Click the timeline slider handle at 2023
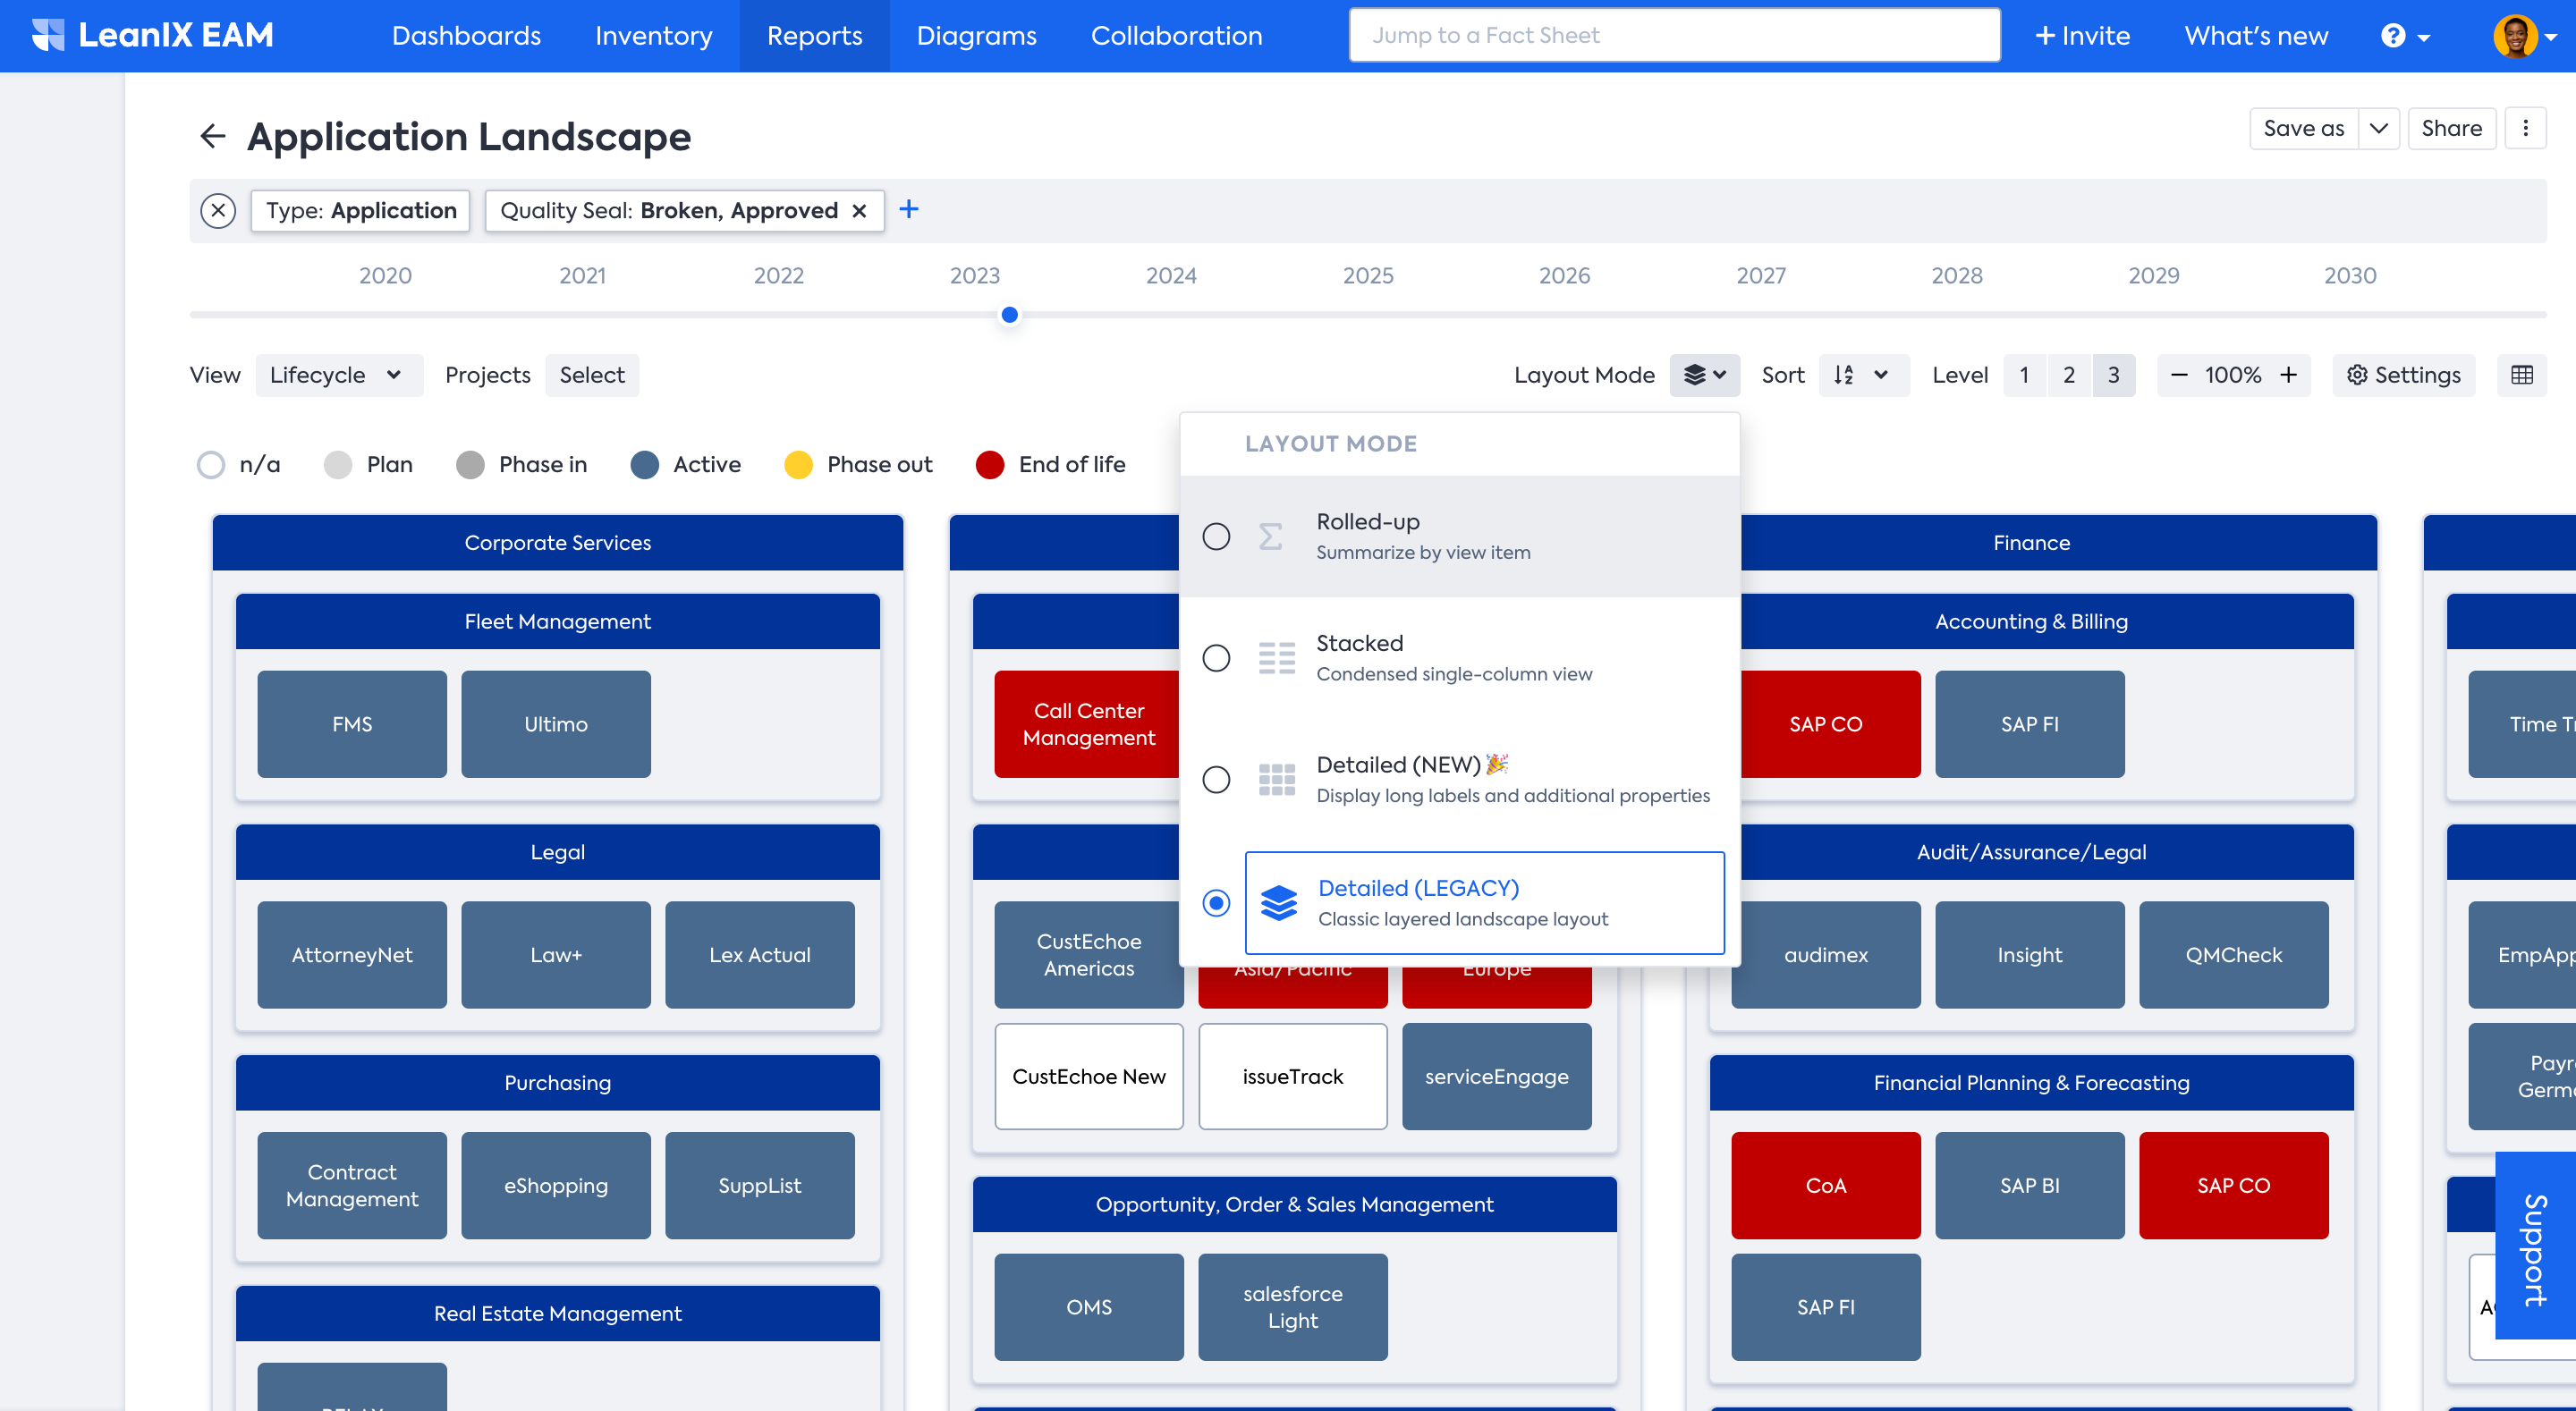 [x=1010, y=315]
